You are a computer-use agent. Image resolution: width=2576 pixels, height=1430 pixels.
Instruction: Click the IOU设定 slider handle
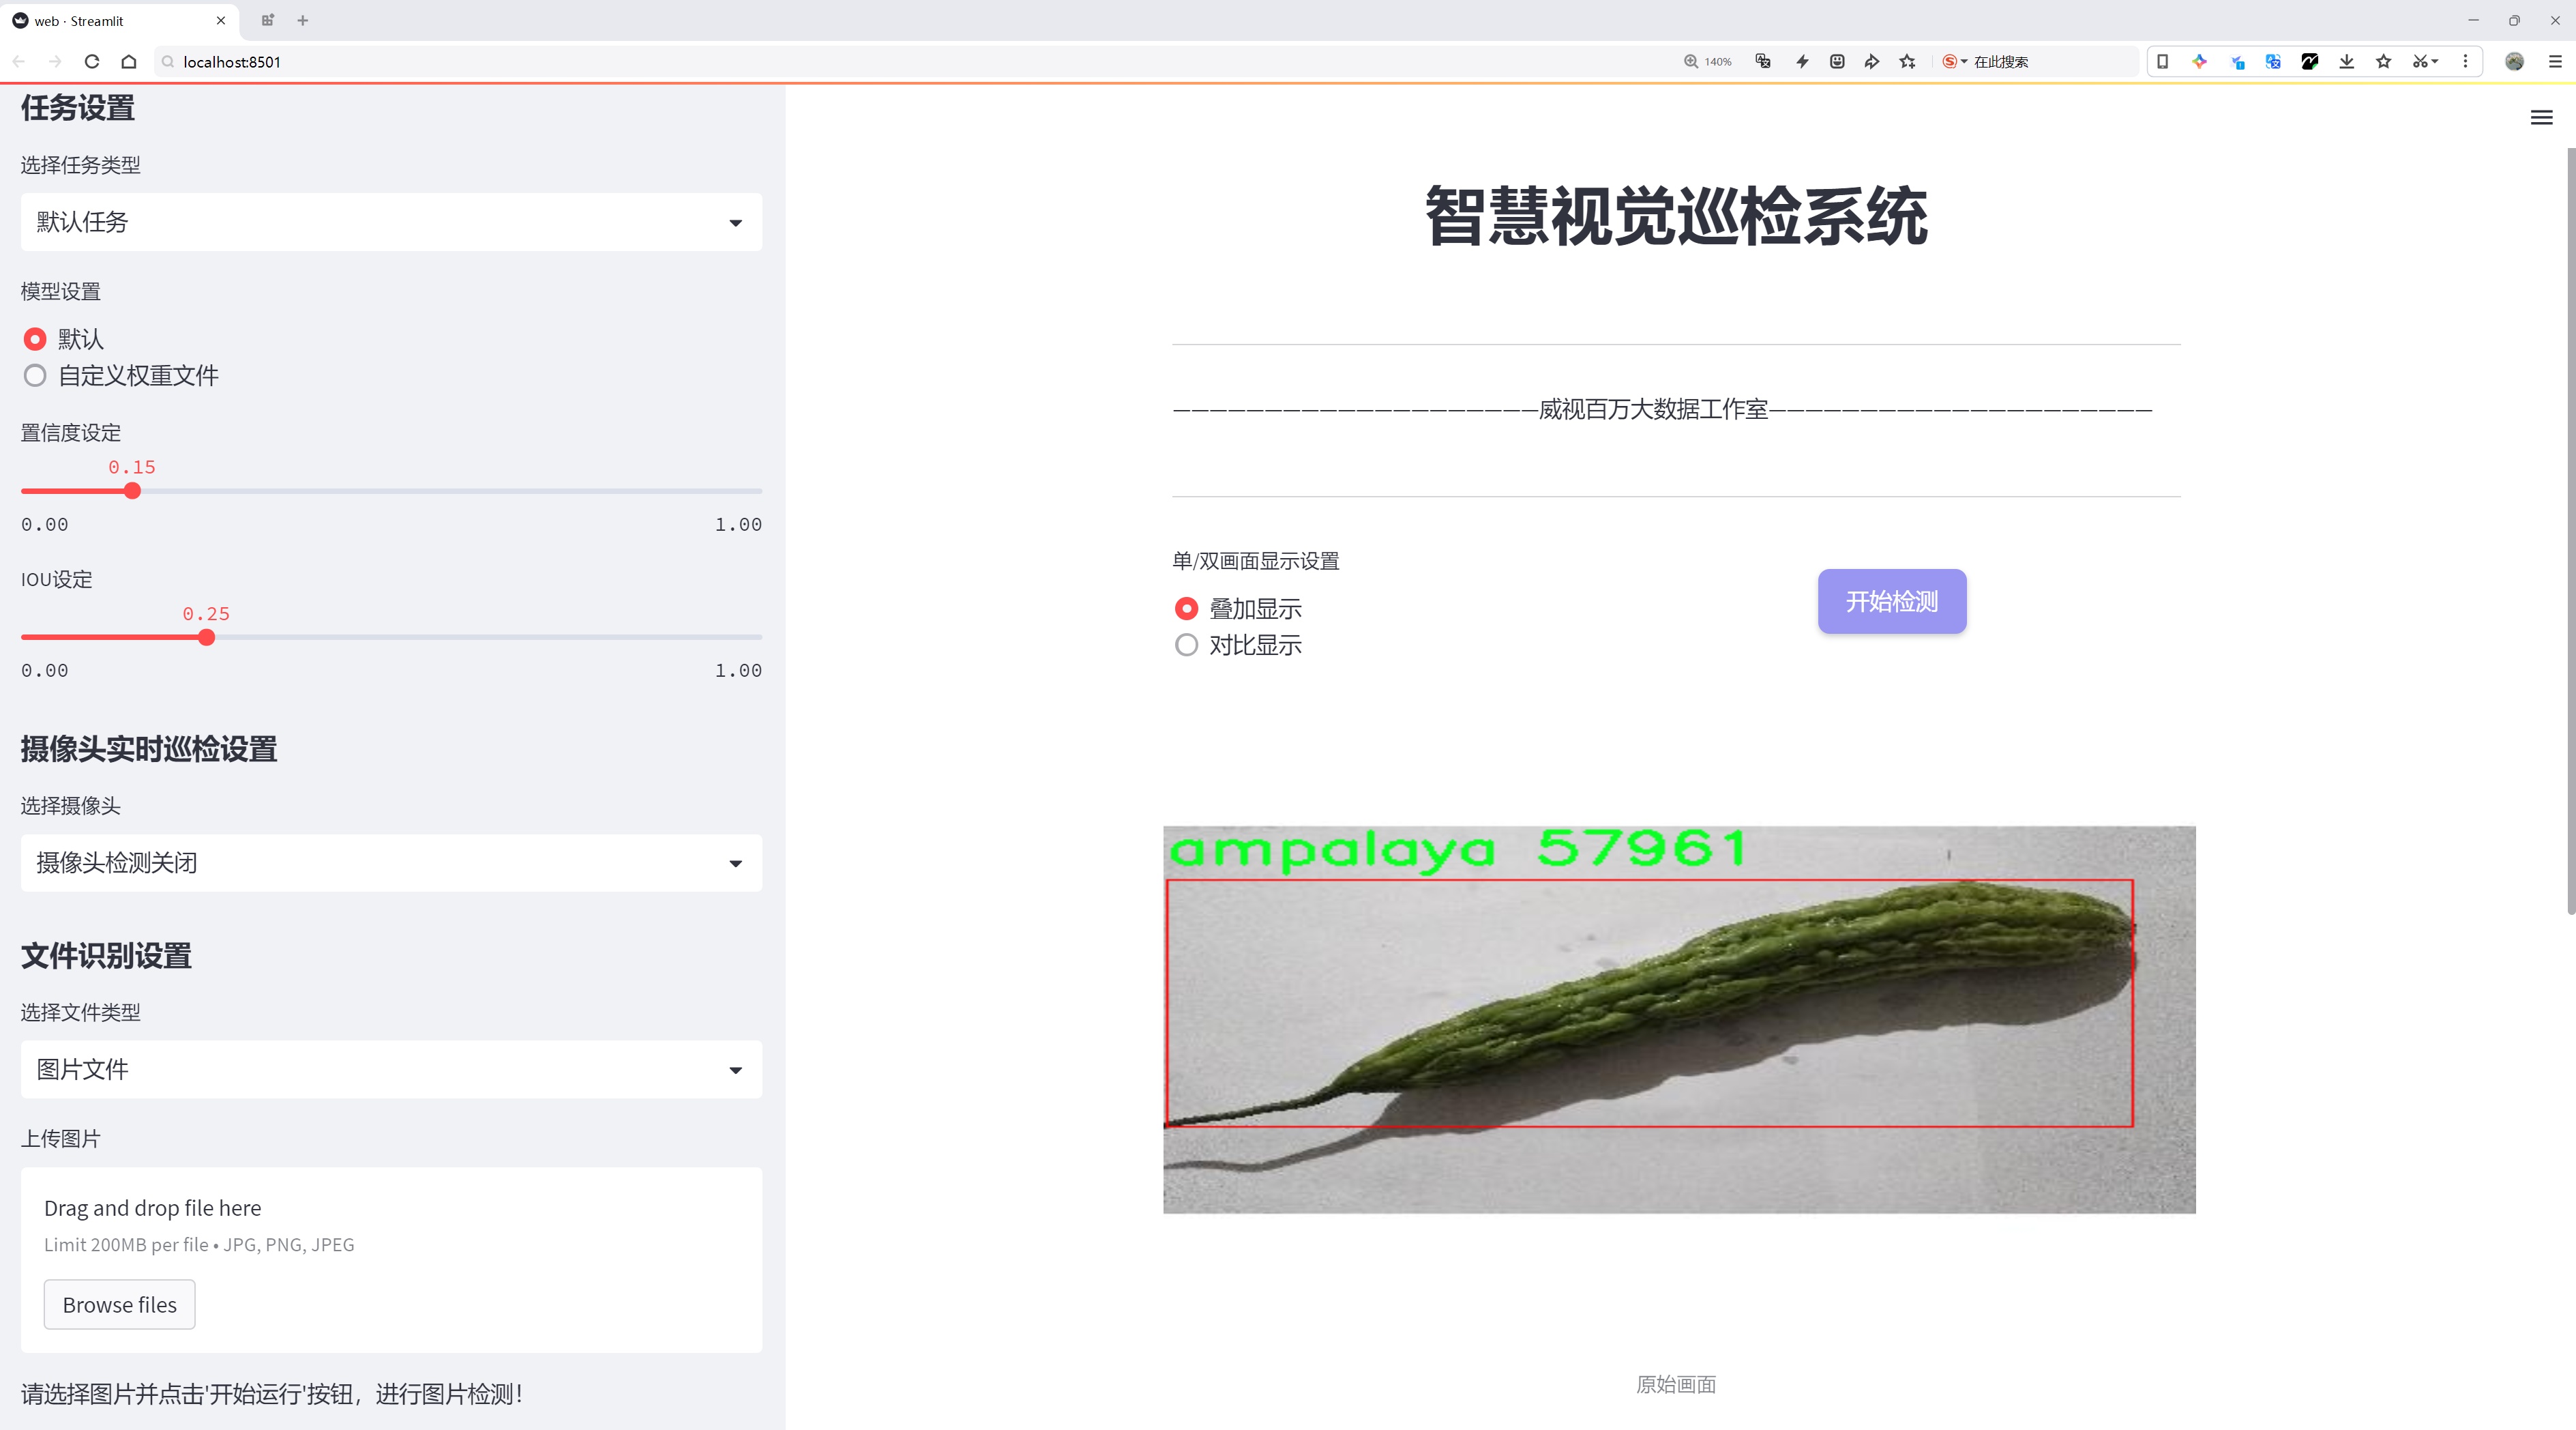207,638
